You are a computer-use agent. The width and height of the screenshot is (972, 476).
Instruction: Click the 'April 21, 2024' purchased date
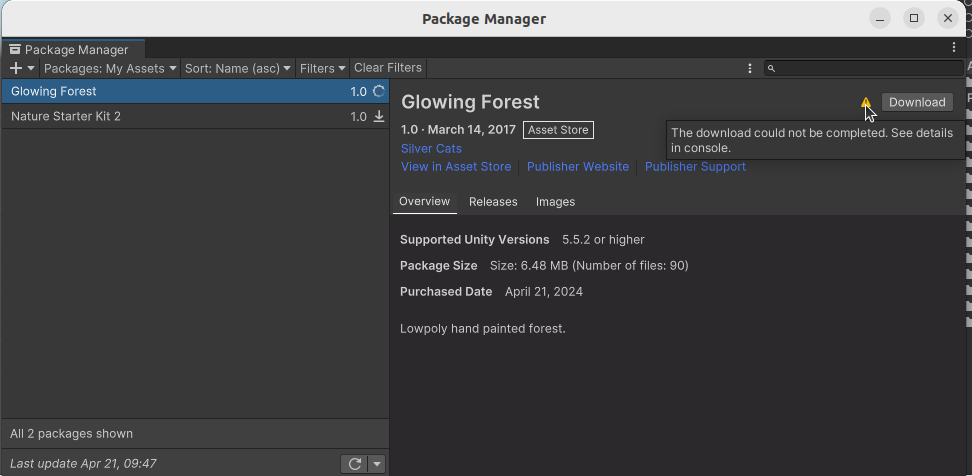(544, 292)
